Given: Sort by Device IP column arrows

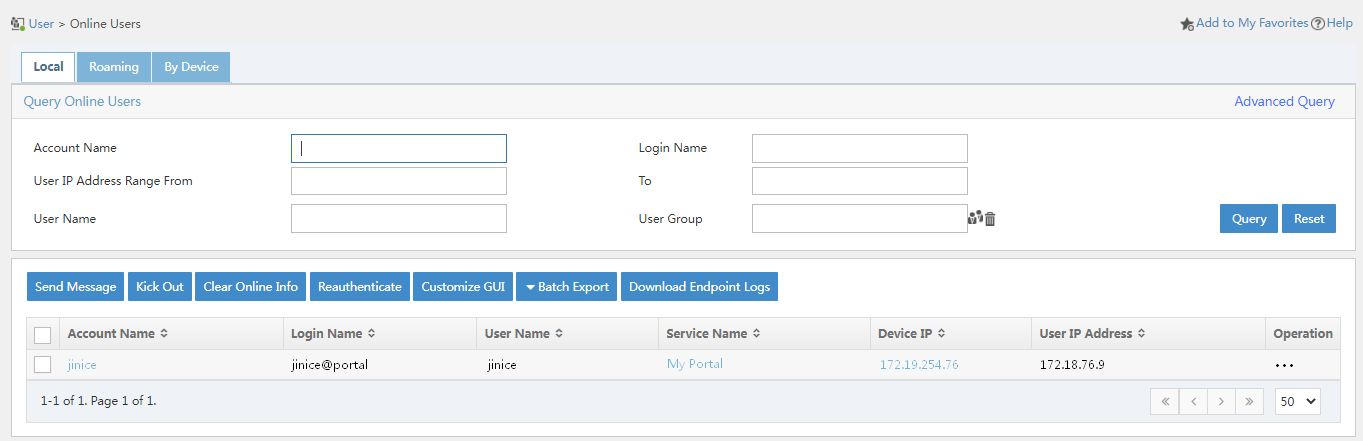Looking at the screenshot, I should pyautogui.click(x=942, y=334).
